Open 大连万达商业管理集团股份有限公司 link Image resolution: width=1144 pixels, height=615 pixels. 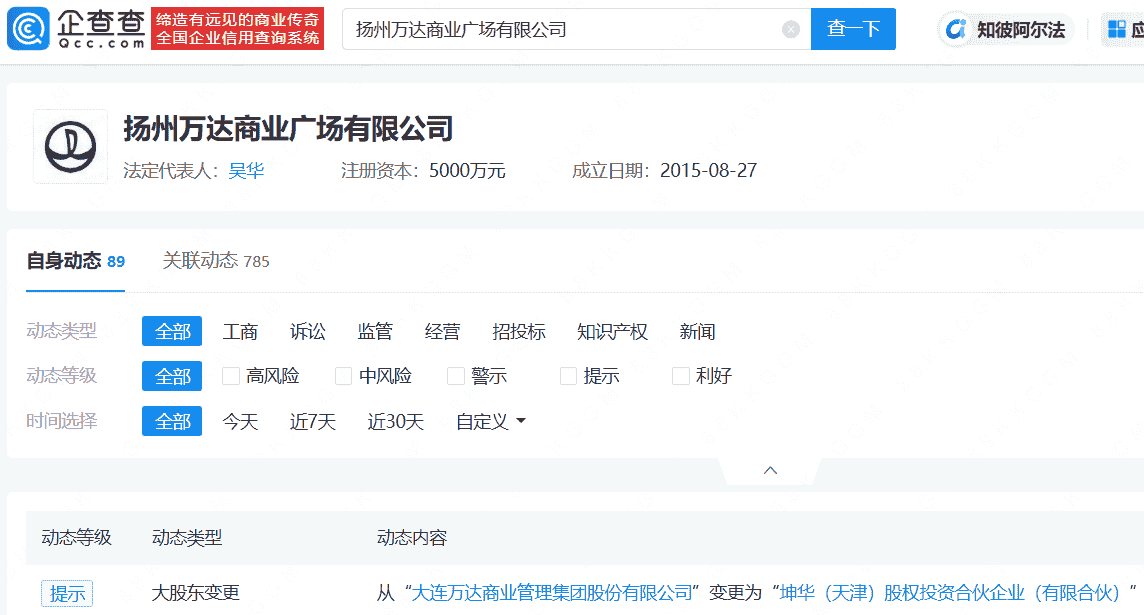(552, 593)
